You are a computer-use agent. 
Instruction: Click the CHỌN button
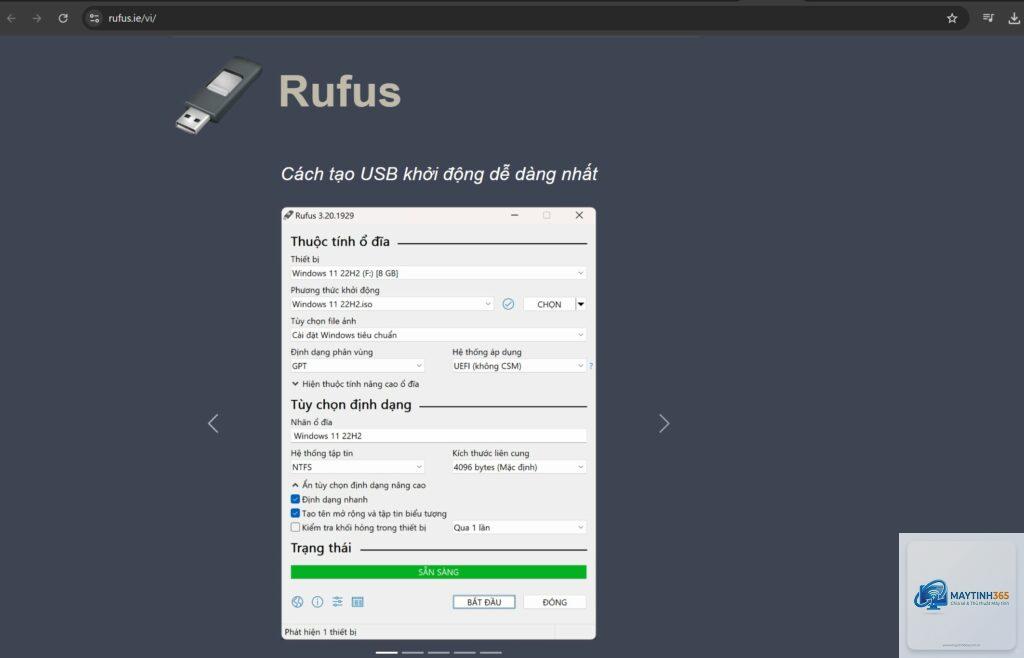click(x=549, y=304)
